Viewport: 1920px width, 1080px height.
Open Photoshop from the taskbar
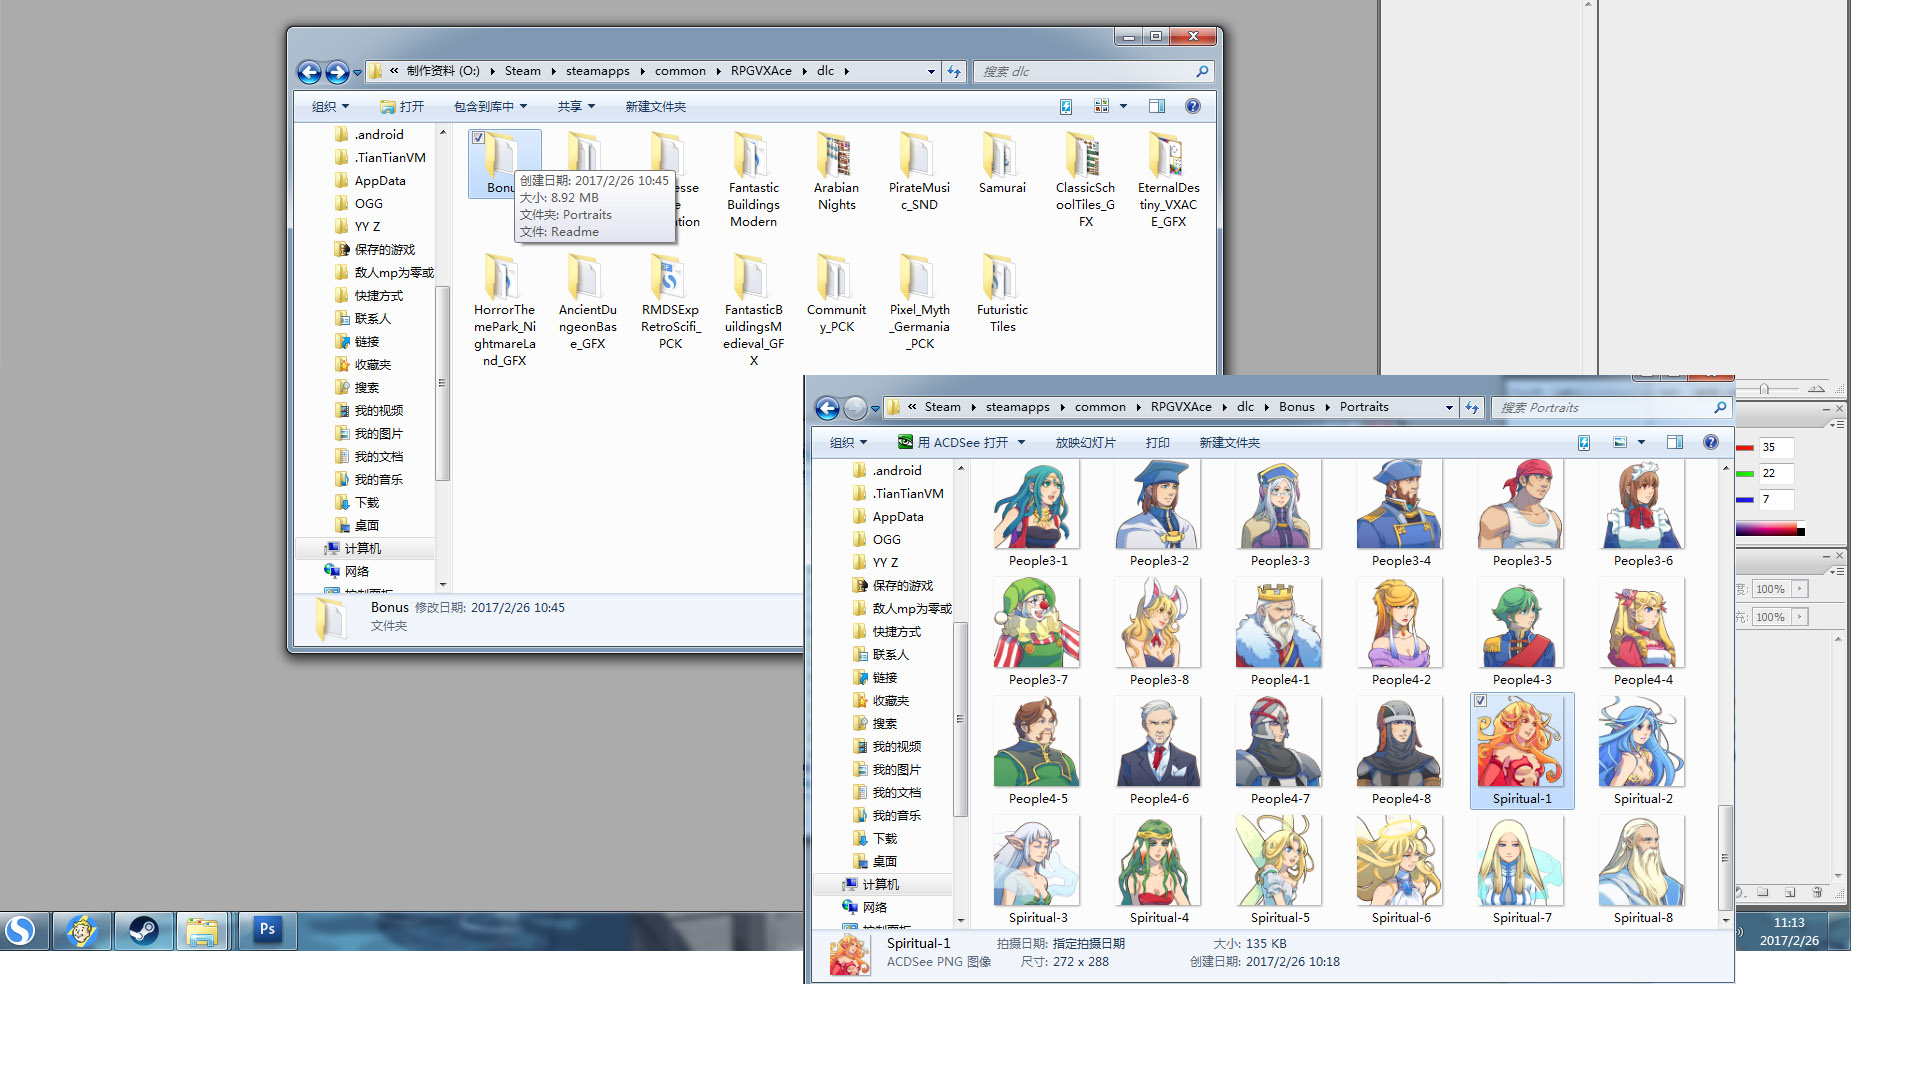[267, 931]
